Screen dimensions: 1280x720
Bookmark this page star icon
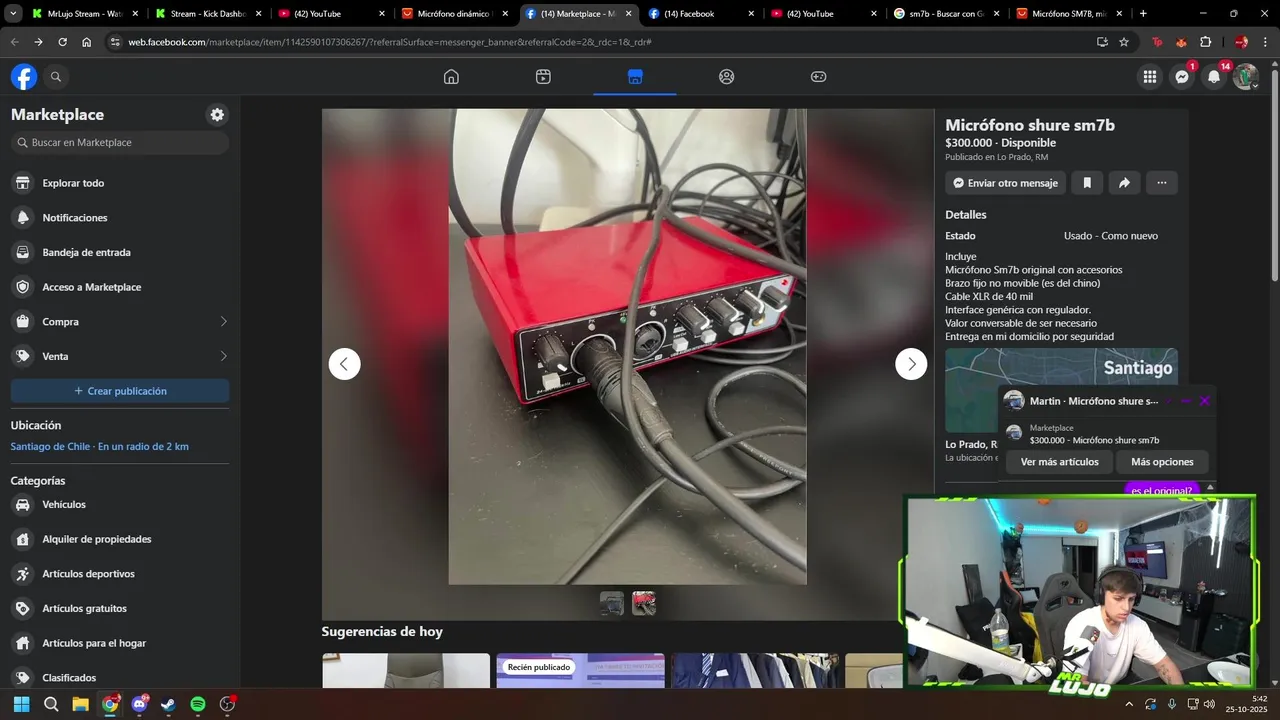coord(1124,42)
